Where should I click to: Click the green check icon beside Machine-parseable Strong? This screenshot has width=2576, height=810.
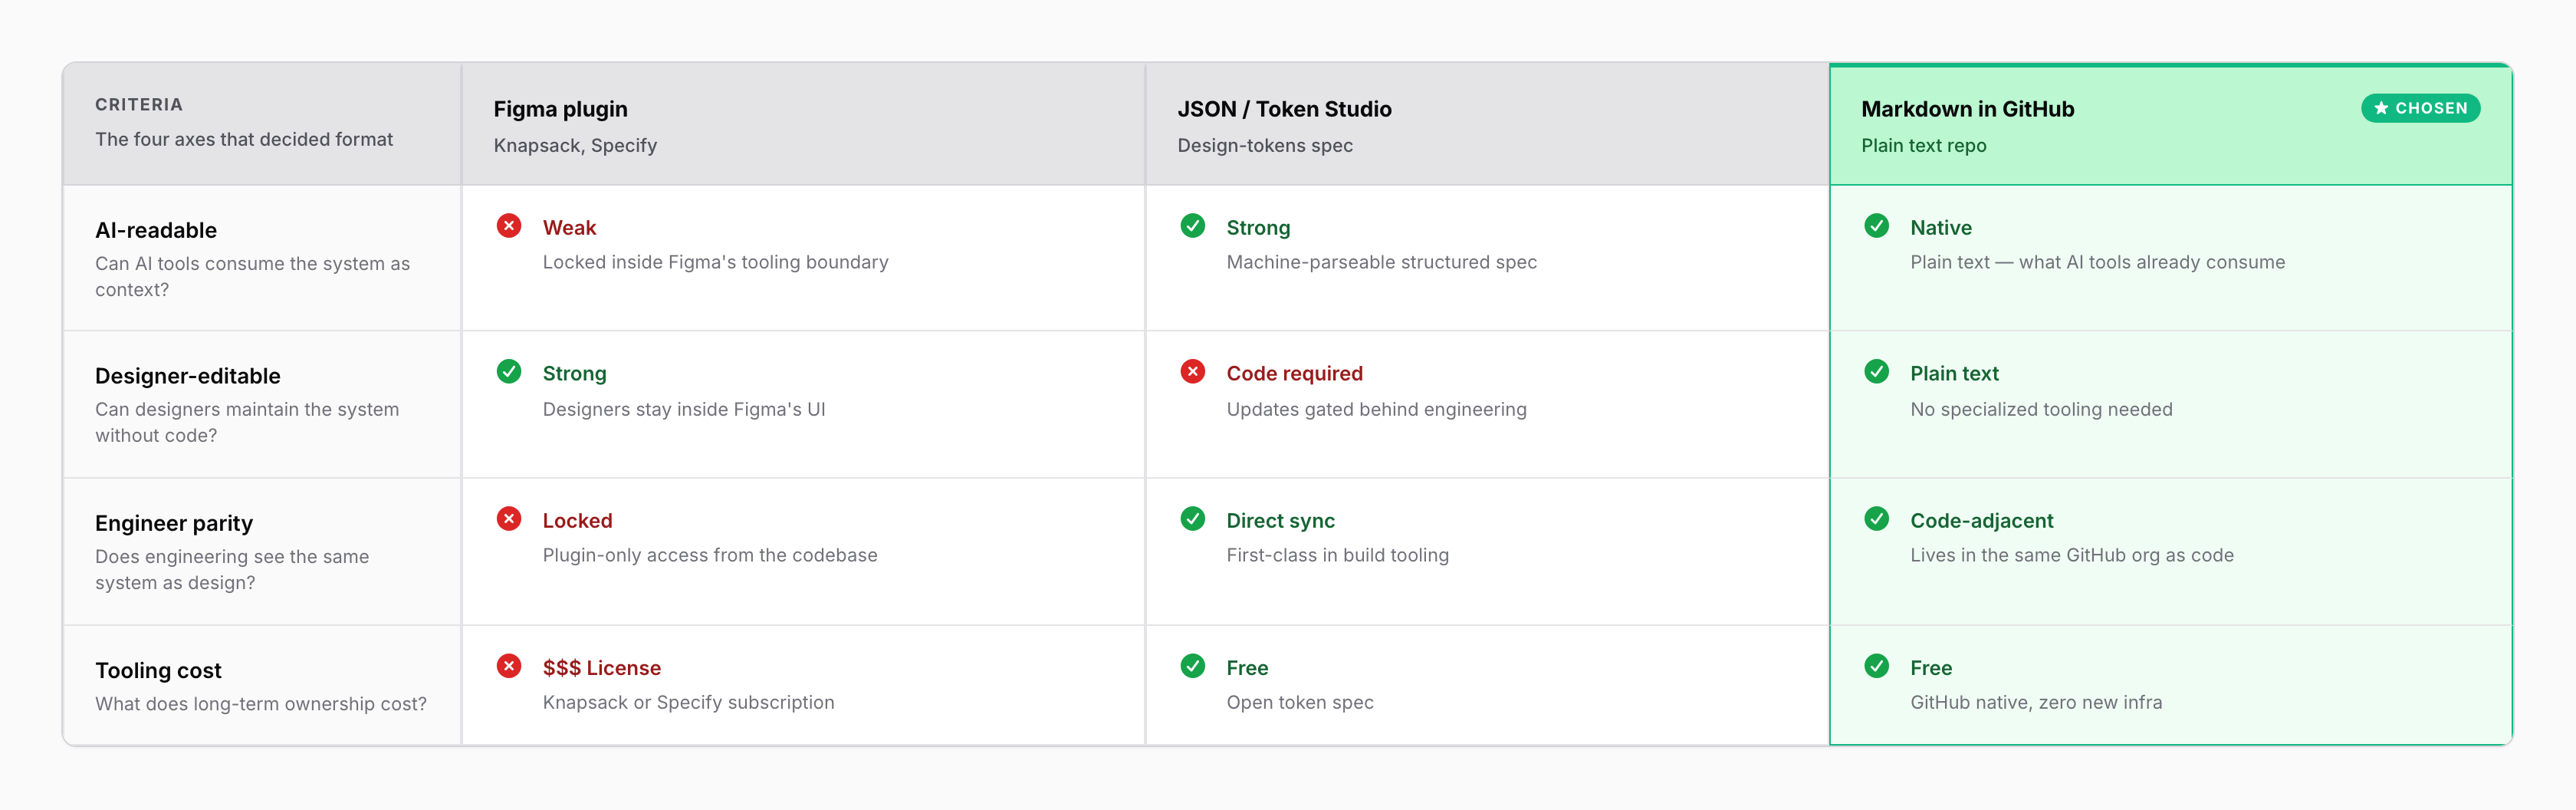pyautogui.click(x=1192, y=226)
